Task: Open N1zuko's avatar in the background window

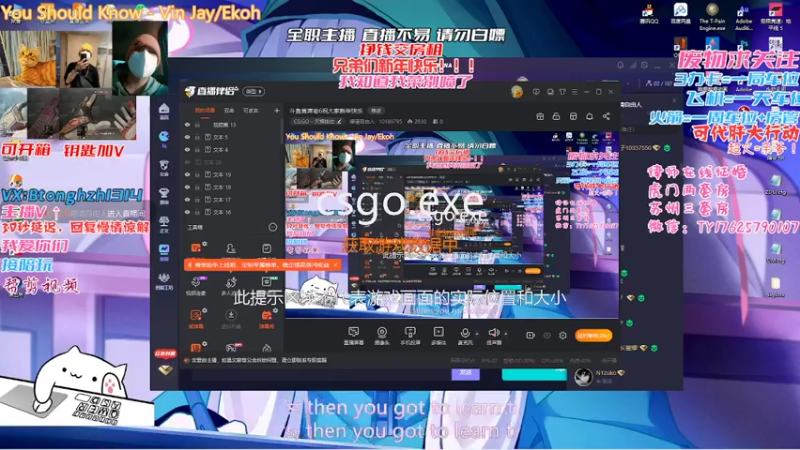Action: (583, 377)
